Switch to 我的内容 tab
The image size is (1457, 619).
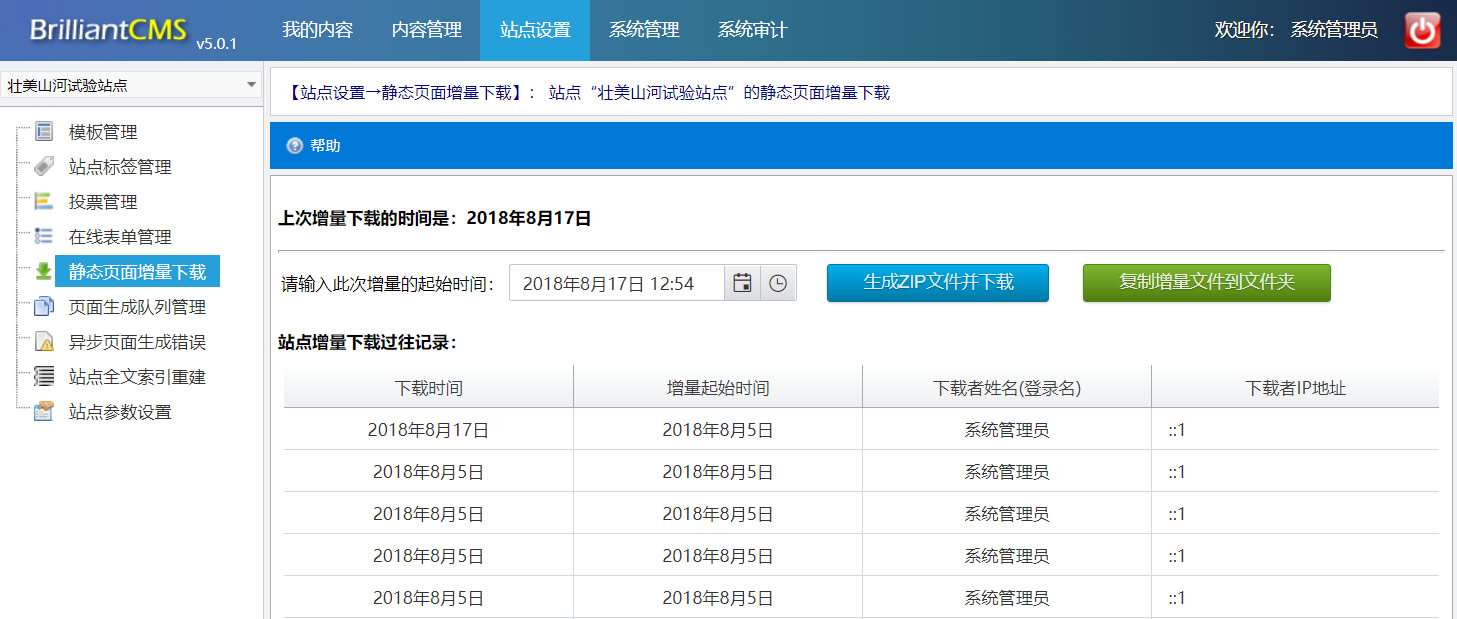click(x=317, y=30)
